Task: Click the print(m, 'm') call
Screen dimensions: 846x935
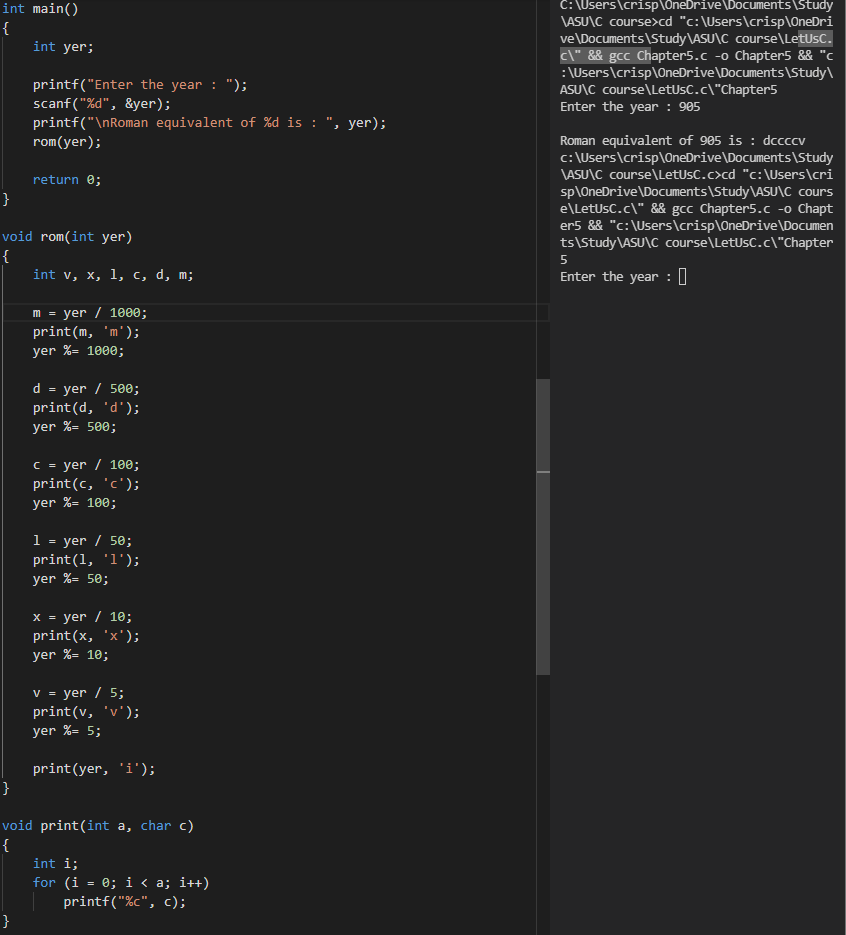Action: click(x=85, y=331)
